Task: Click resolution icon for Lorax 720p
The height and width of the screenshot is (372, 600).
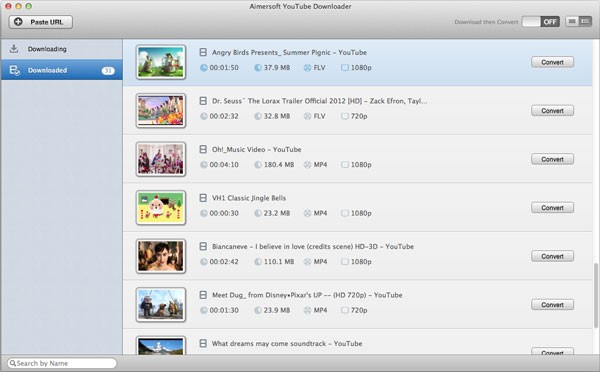Action: point(345,116)
